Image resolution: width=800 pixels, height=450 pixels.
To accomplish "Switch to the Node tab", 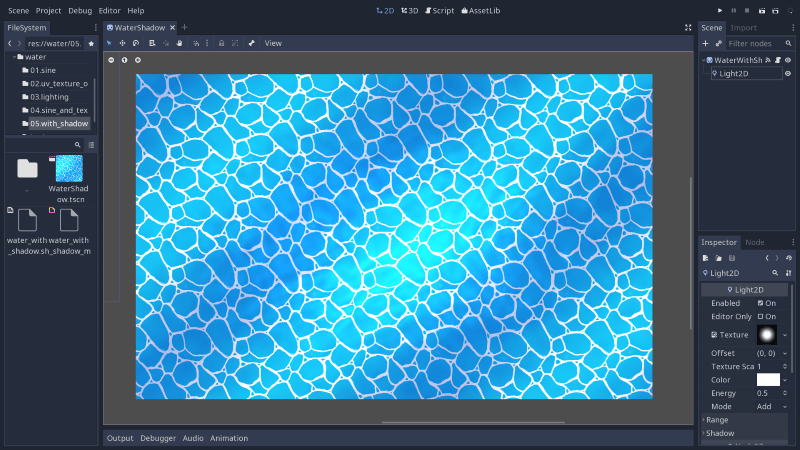I will coord(755,242).
